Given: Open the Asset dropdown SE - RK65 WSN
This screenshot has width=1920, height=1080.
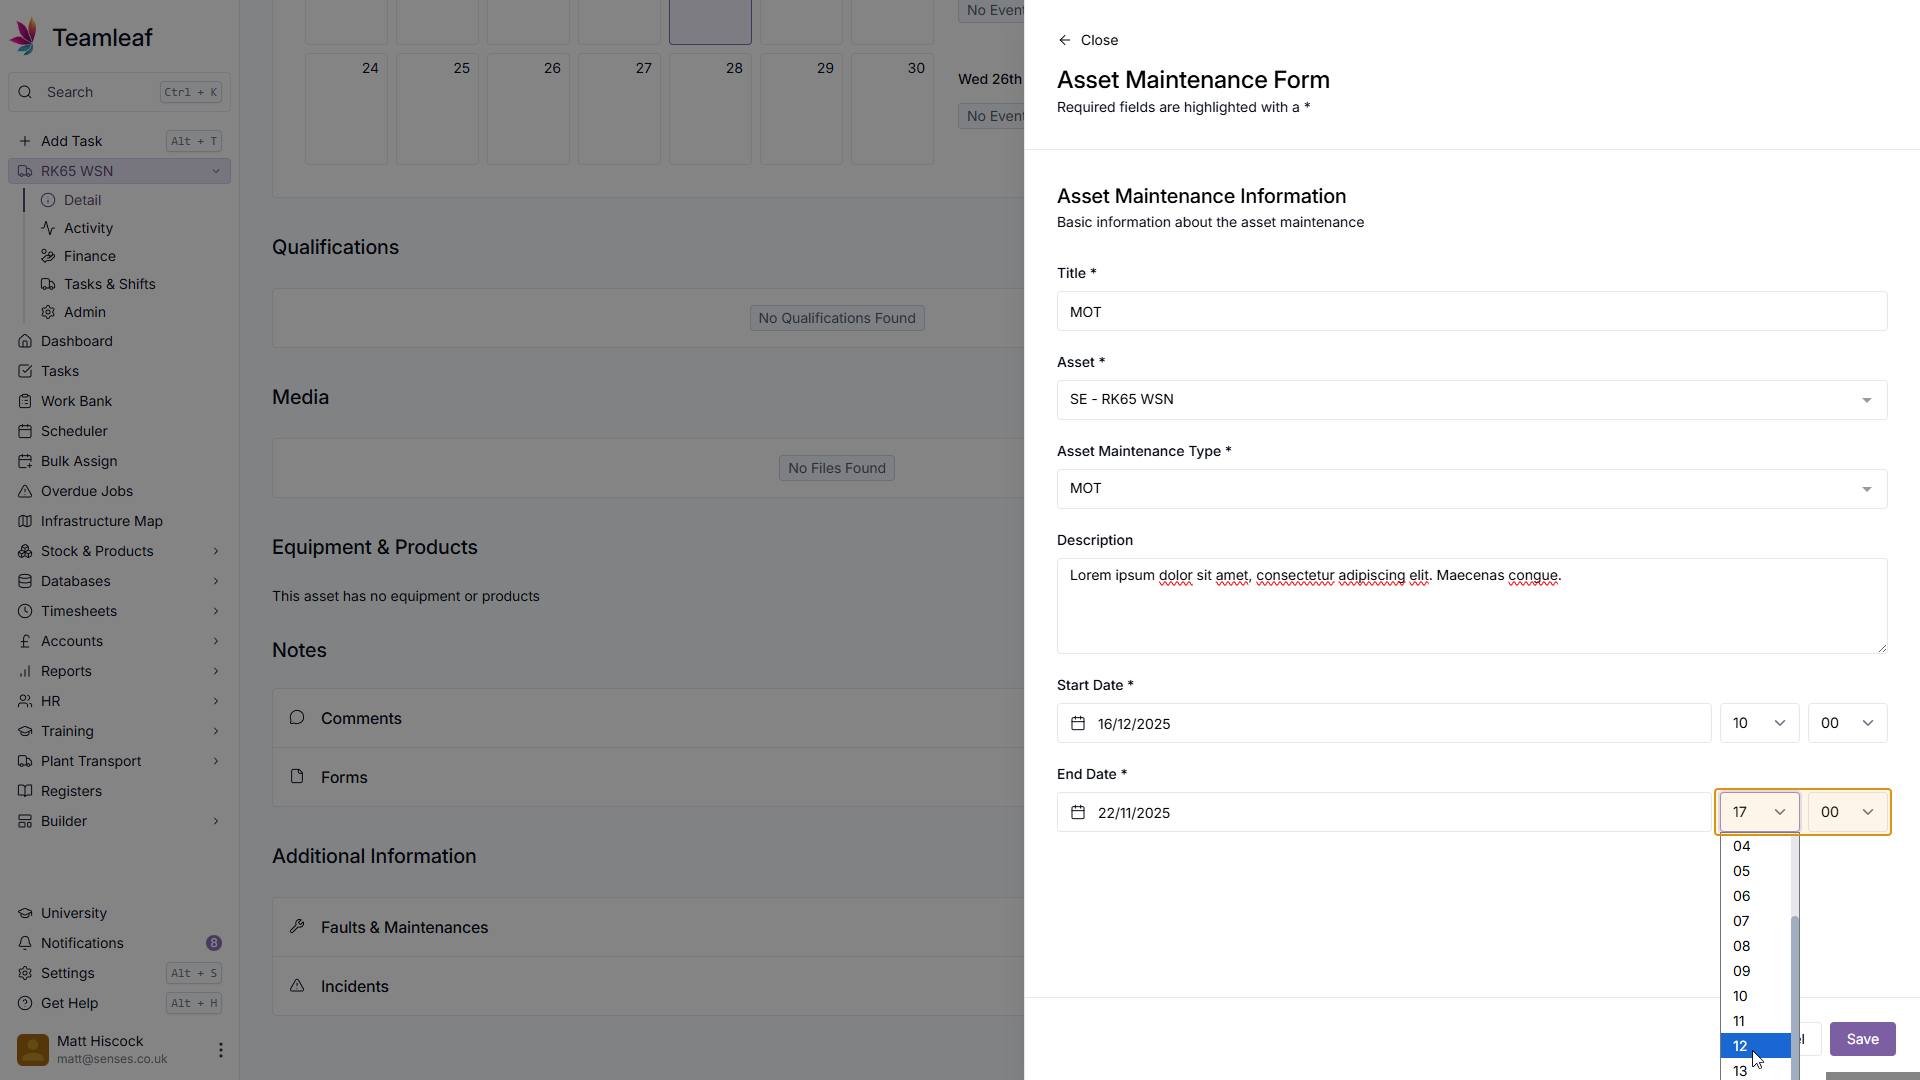Looking at the screenshot, I should pos(1471,400).
